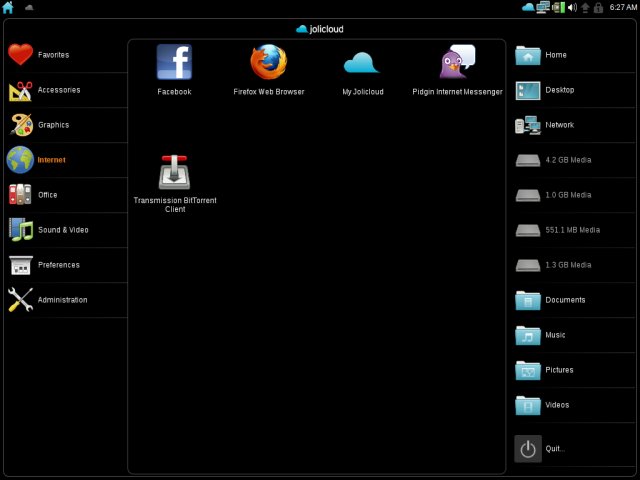The height and width of the screenshot is (480, 640).
Task: Open the Music folder
Action: click(x=574, y=335)
